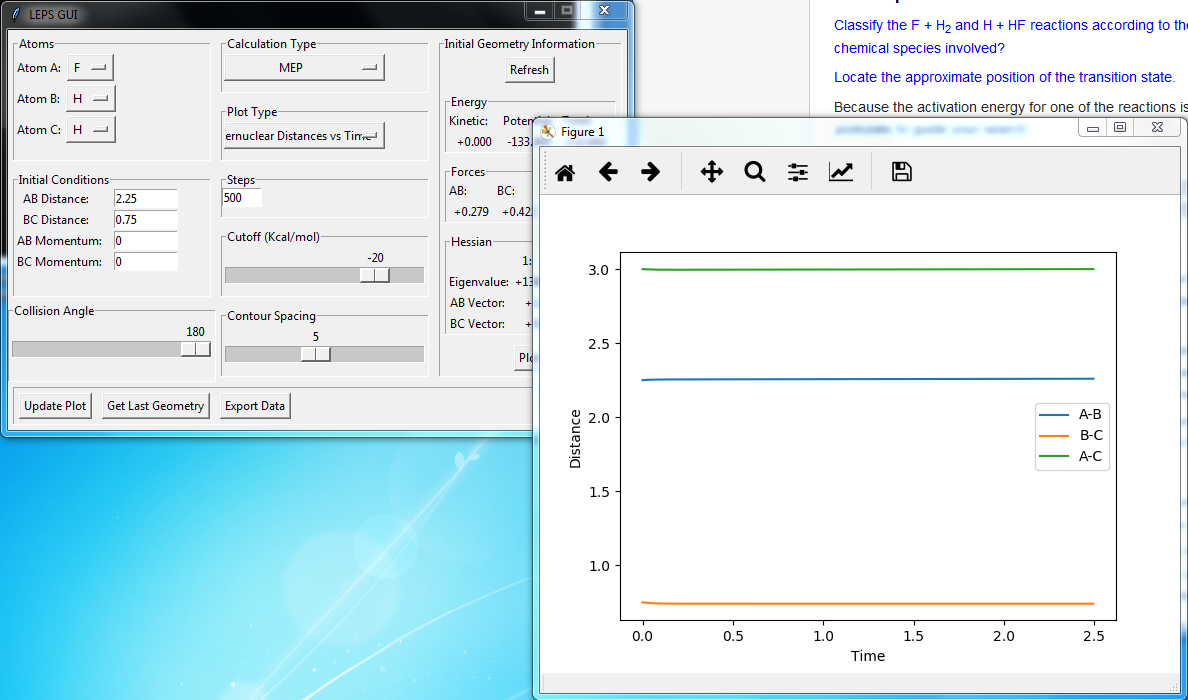Expand the Plot Type dropdown

(x=304, y=136)
